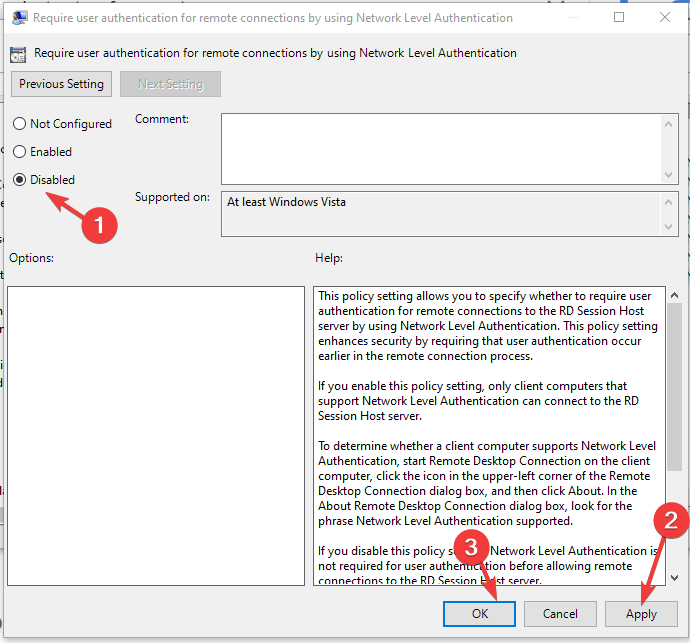The height and width of the screenshot is (643, 690).
Task: Click 'If you enable this policy setting' paragraph
Action: [x=478, y=400]
